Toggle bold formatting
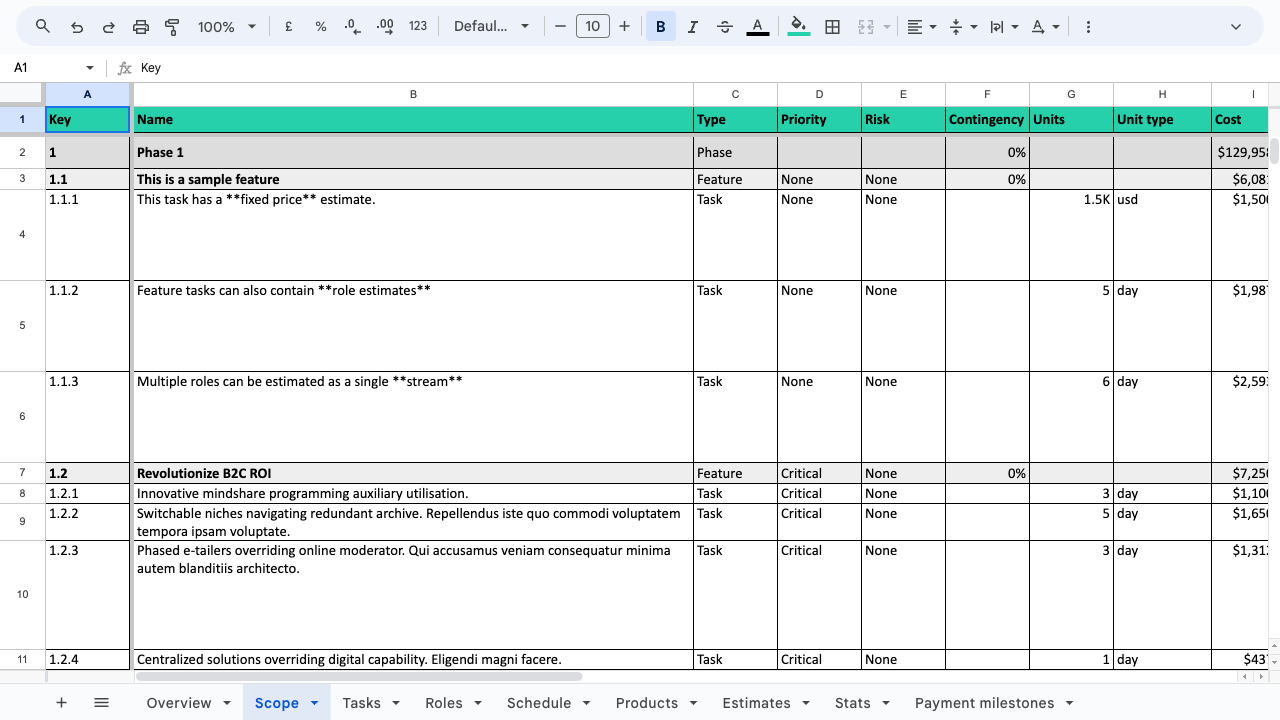The height and width of the screenshot is (720, 1280). 660,27
